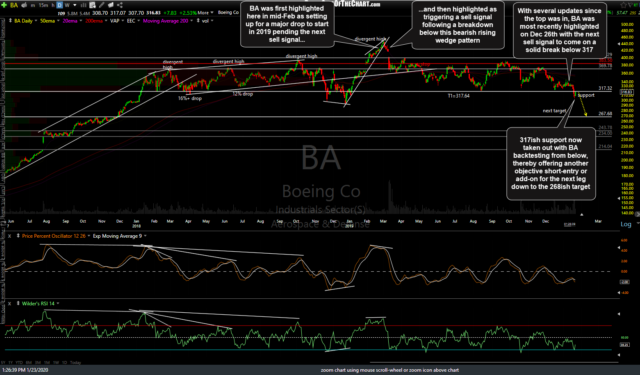
Task: Select the hourly (h) interval
Action: 52,5
